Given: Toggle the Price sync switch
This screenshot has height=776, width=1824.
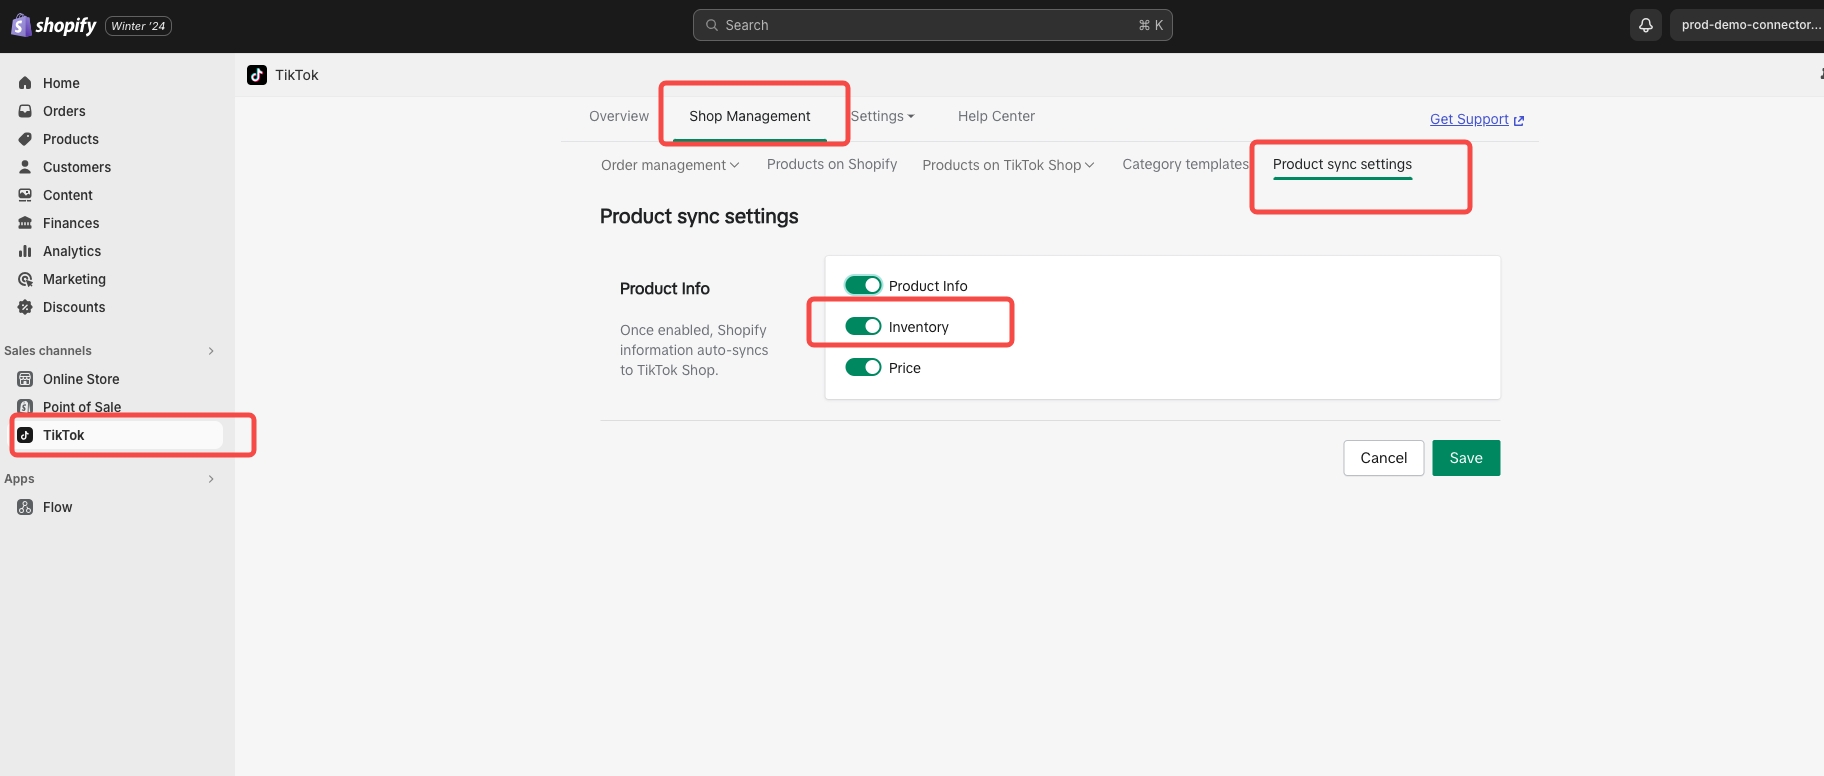Looking at the screenshot, I should 863,368.
